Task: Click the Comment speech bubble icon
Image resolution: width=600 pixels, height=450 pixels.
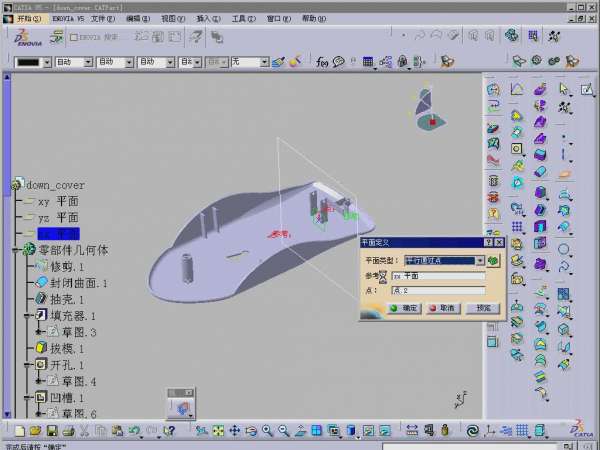Action: [339, 62]
